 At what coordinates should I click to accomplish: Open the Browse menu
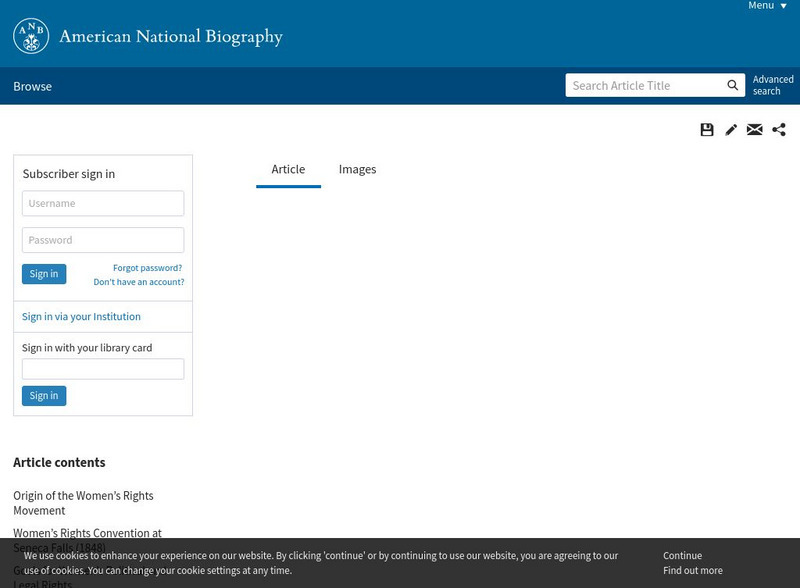[33, 86]
